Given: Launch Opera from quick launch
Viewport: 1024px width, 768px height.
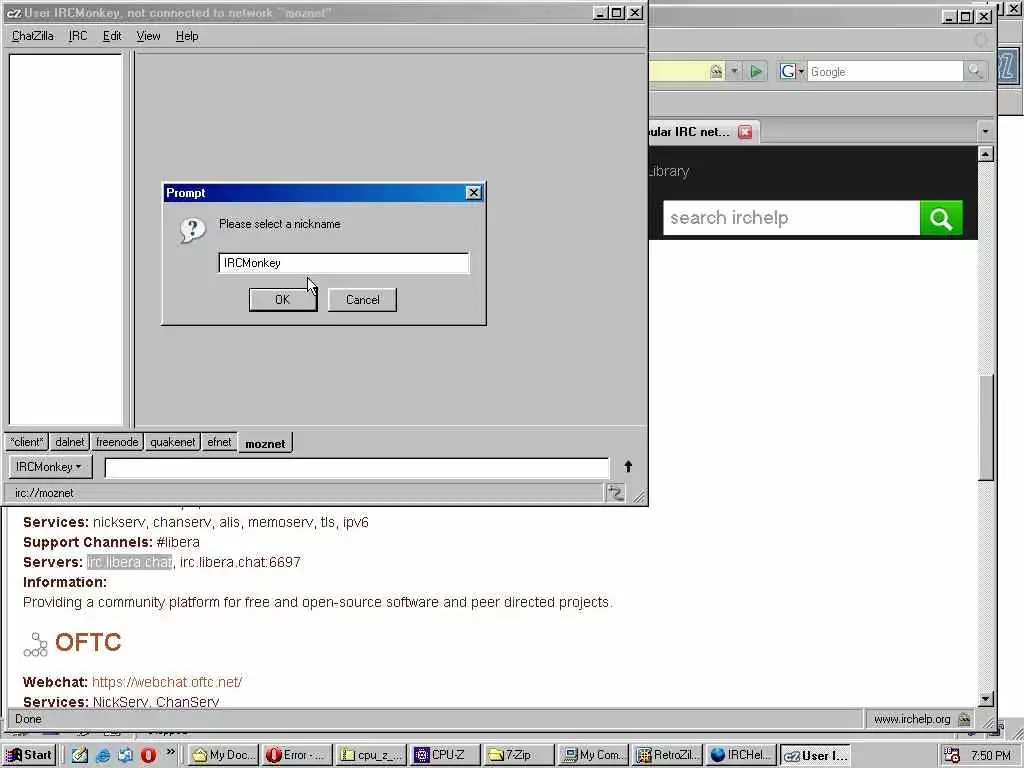Looking at the screenshot, I should (148, 755).
